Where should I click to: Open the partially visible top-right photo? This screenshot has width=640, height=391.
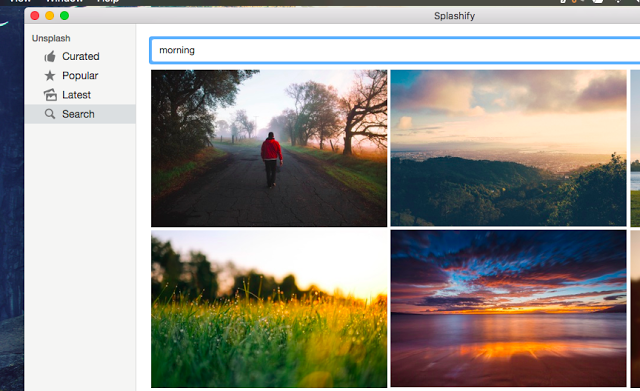coord(635,148)
